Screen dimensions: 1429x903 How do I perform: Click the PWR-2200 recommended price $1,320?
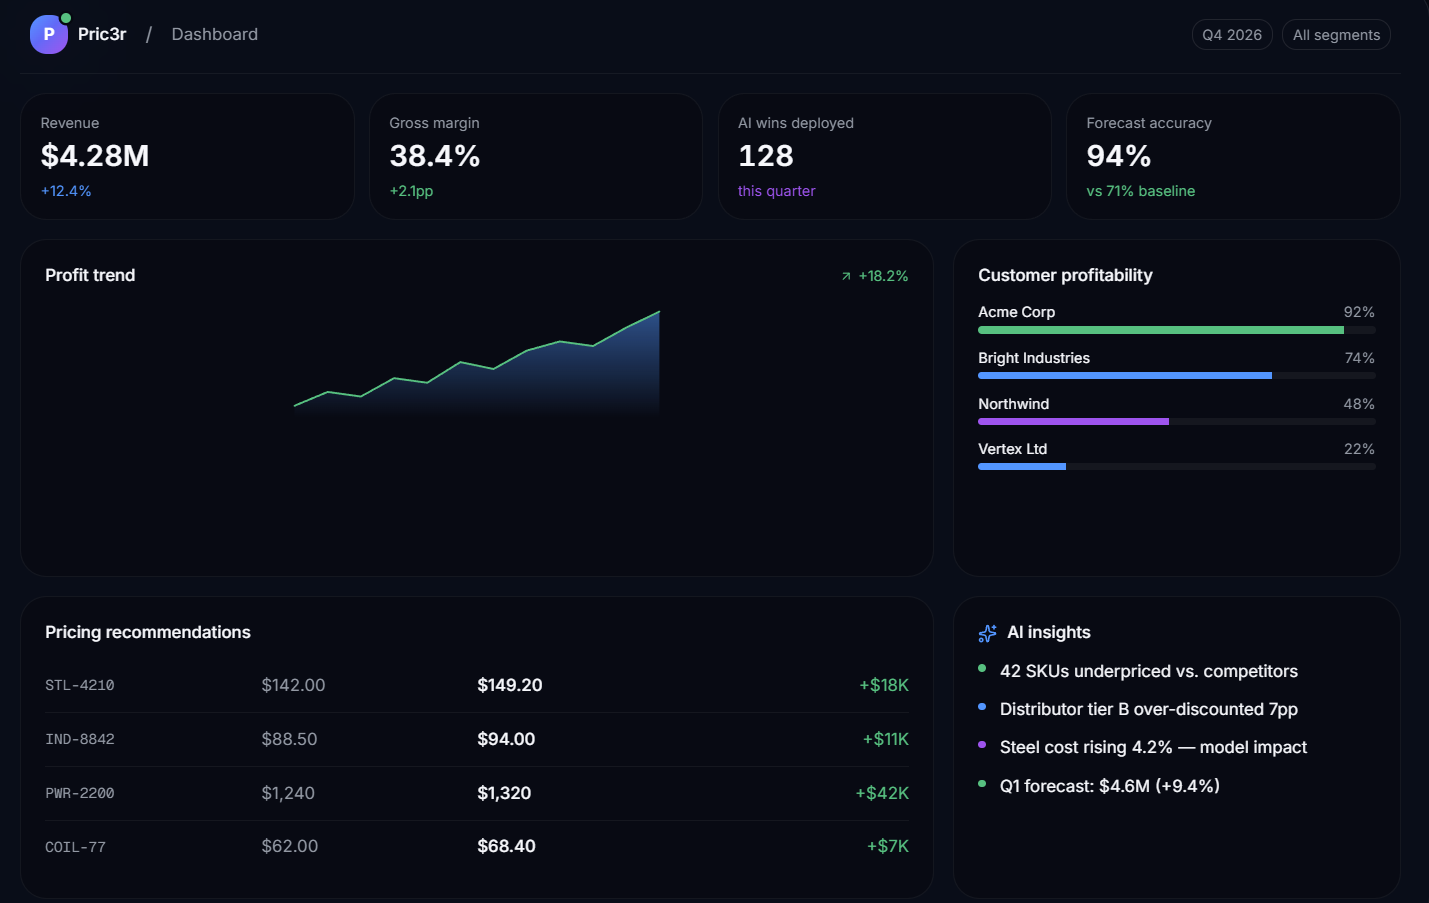pyautogui.click(x=504, y=793)
